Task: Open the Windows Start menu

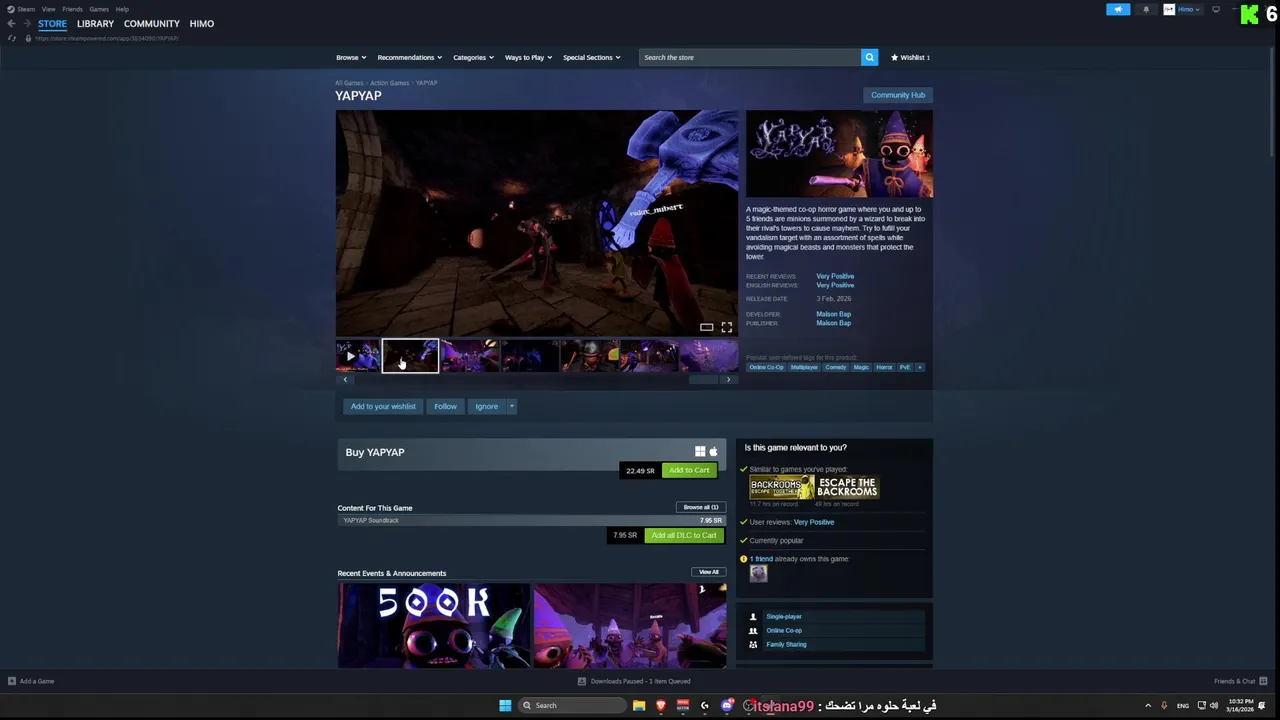Action: click(x=505, y=705)
